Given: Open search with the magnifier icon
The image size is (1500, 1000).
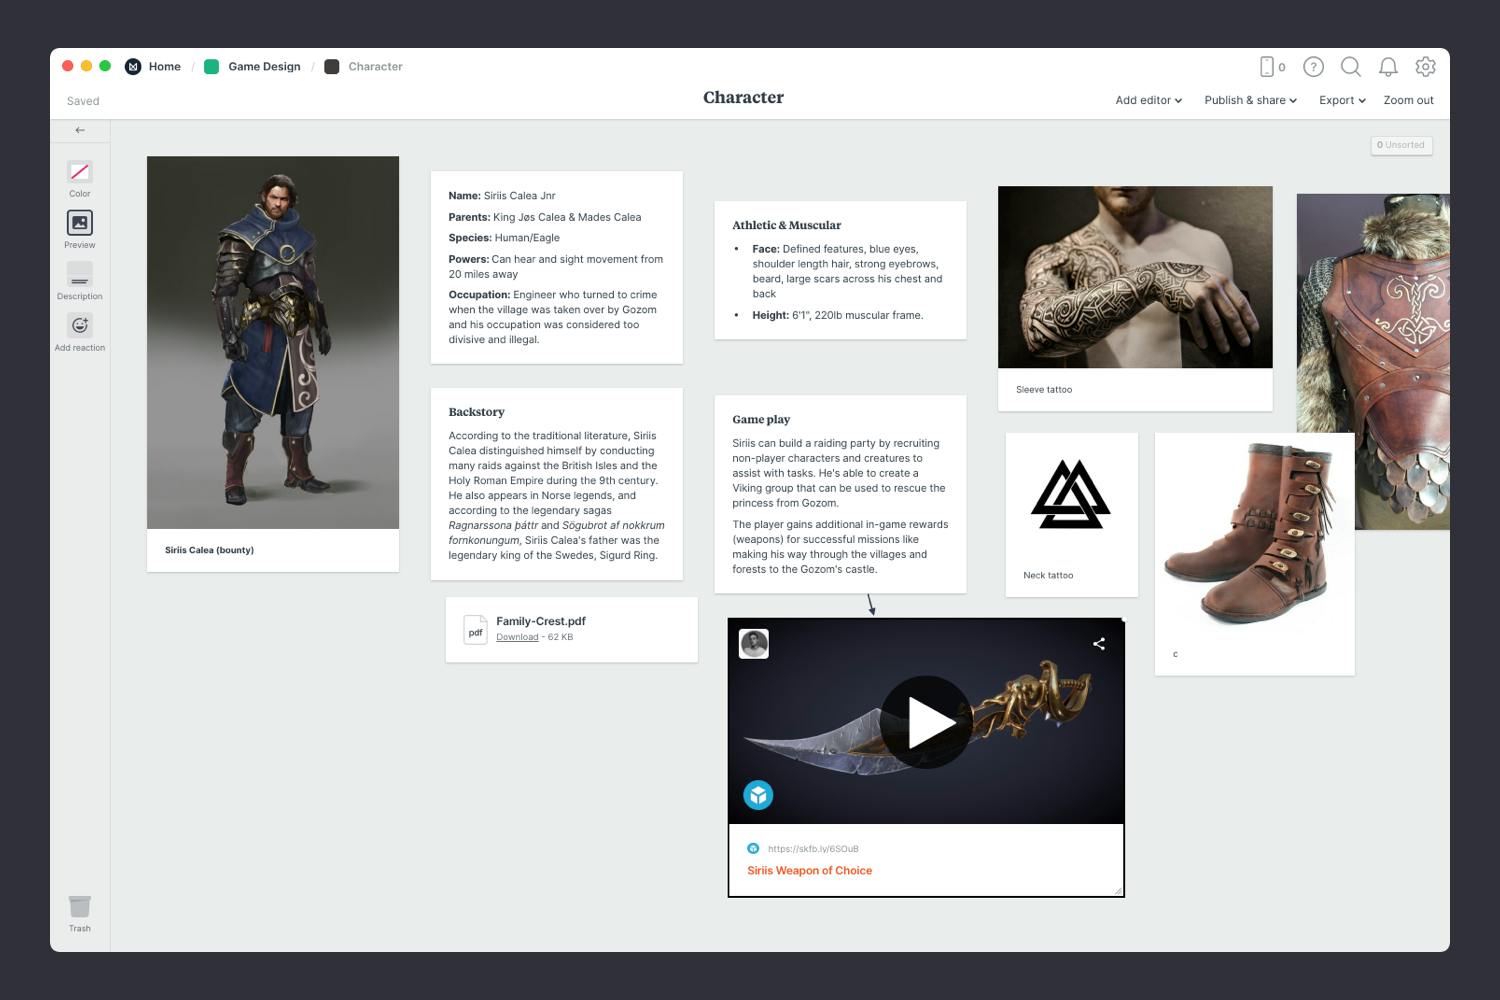Looking at the screenshot, I should (x=1351, y=67).
